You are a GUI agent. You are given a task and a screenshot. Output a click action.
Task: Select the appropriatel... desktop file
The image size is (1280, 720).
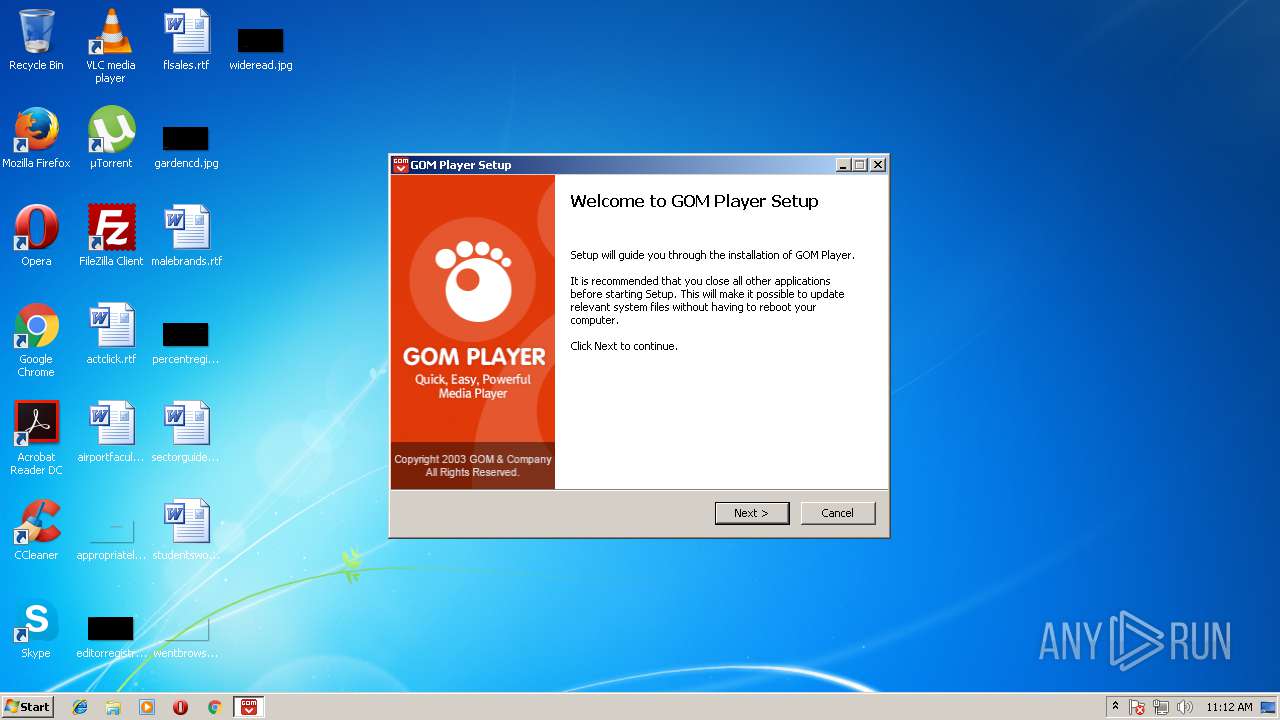(111, 538)
